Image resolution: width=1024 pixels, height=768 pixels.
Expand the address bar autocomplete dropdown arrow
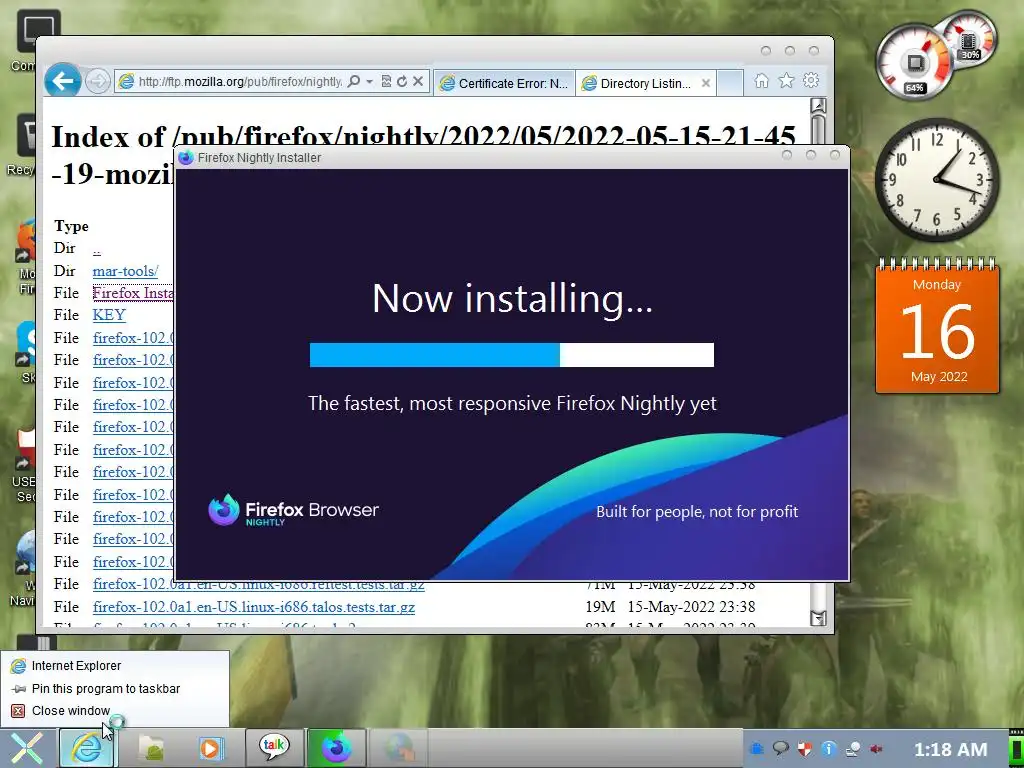369,82
